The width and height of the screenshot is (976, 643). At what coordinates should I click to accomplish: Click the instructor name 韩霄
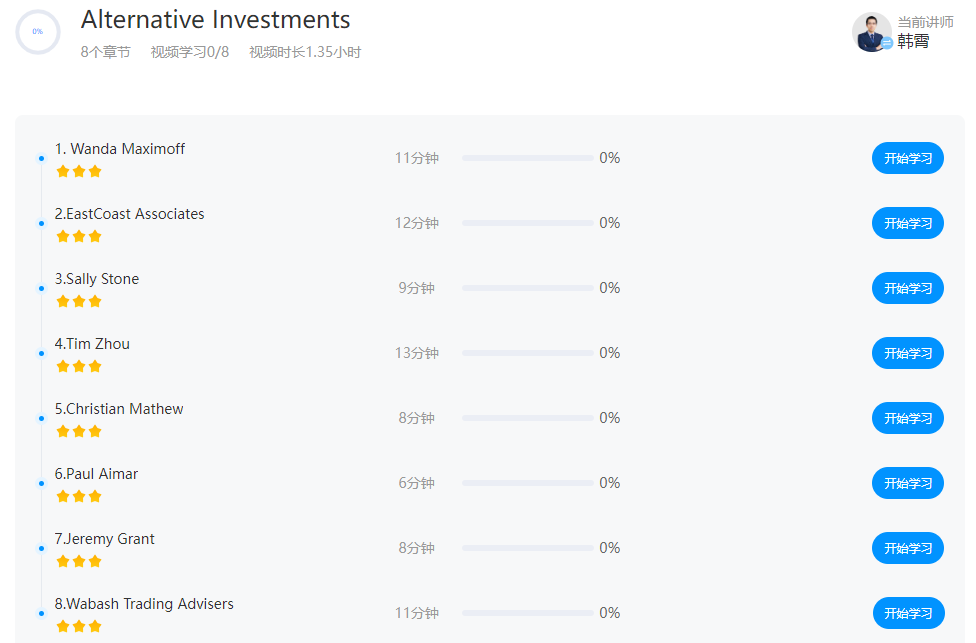[x=913, y=41]
